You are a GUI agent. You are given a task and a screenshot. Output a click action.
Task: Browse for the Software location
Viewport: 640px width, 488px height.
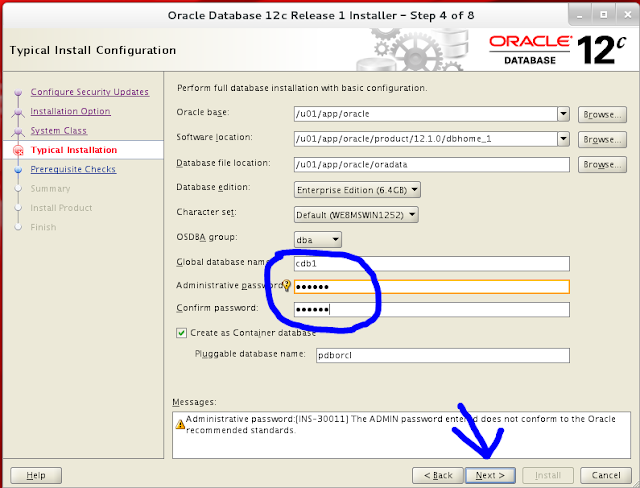(x=602, y=140)
